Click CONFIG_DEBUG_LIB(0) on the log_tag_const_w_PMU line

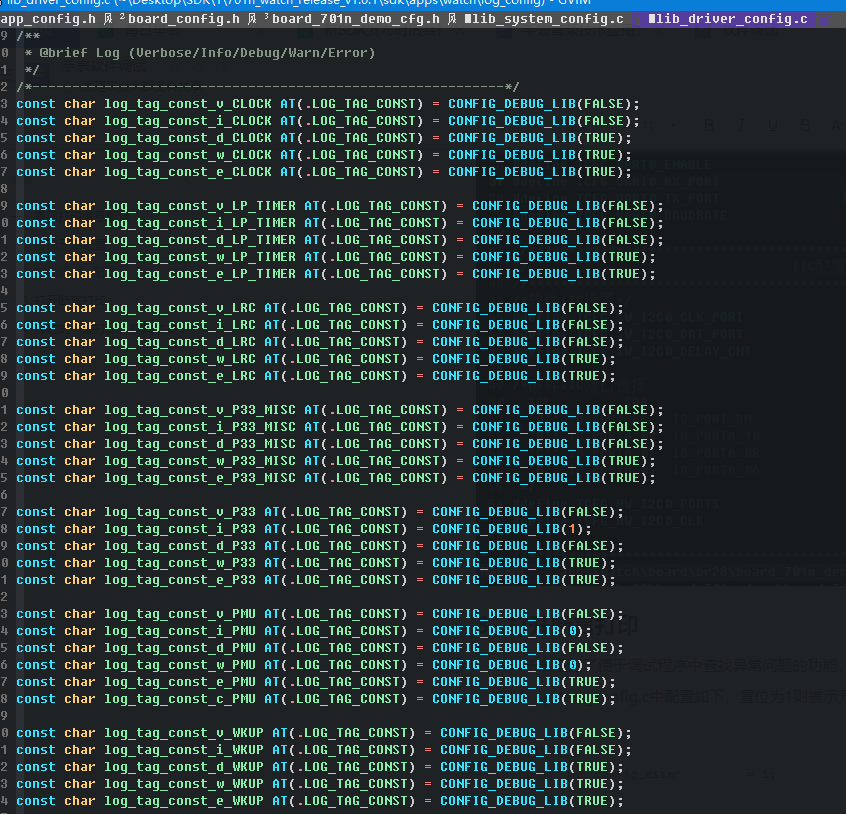[x=508, y=665]
